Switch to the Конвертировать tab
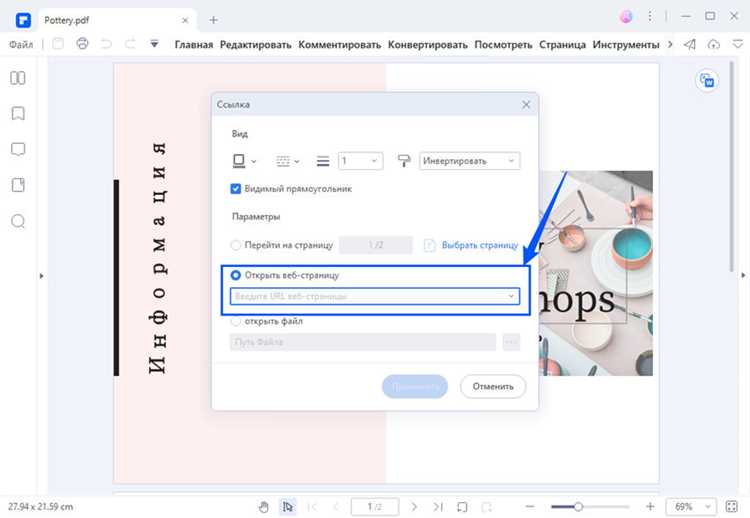750x518 pixels. pos(428,44)
